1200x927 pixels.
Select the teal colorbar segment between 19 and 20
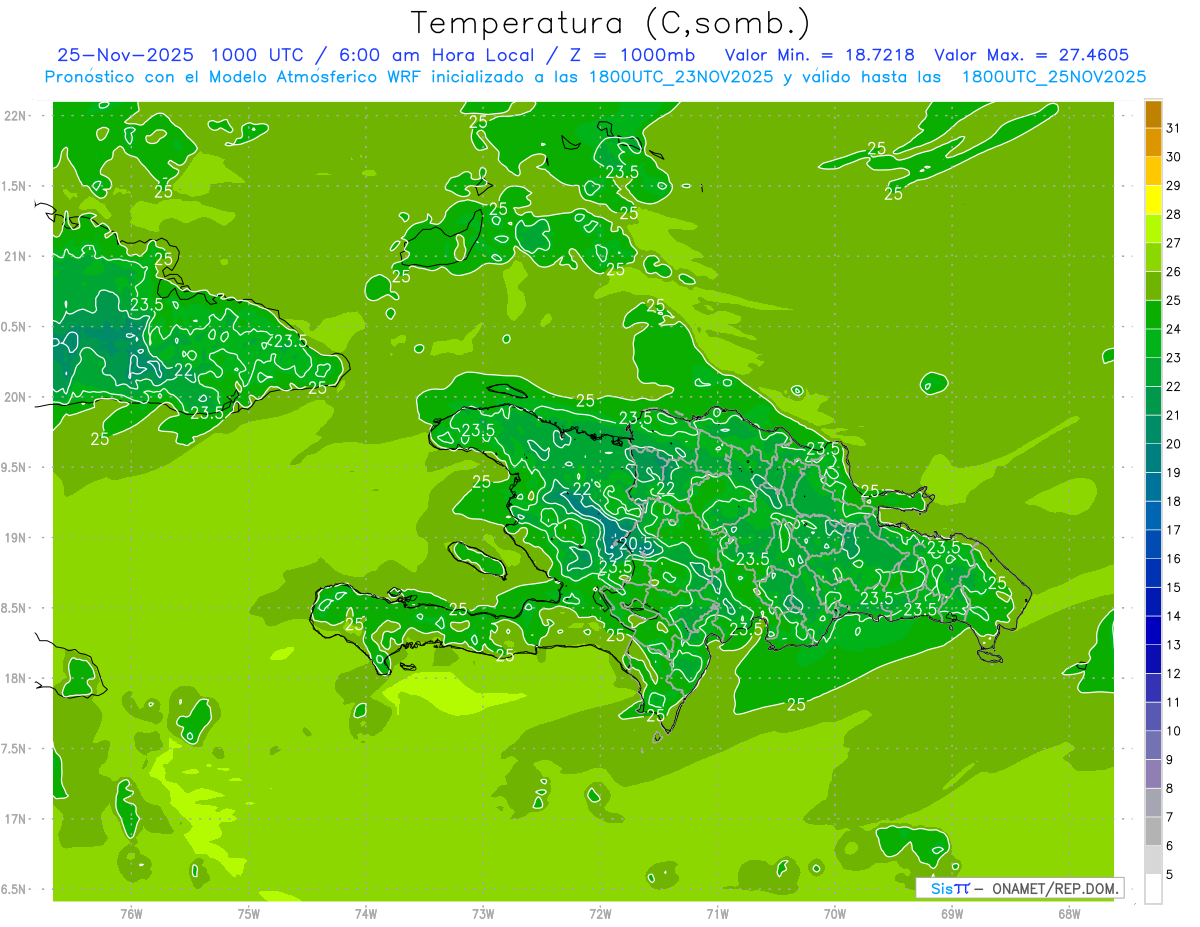coord(1153,459)
